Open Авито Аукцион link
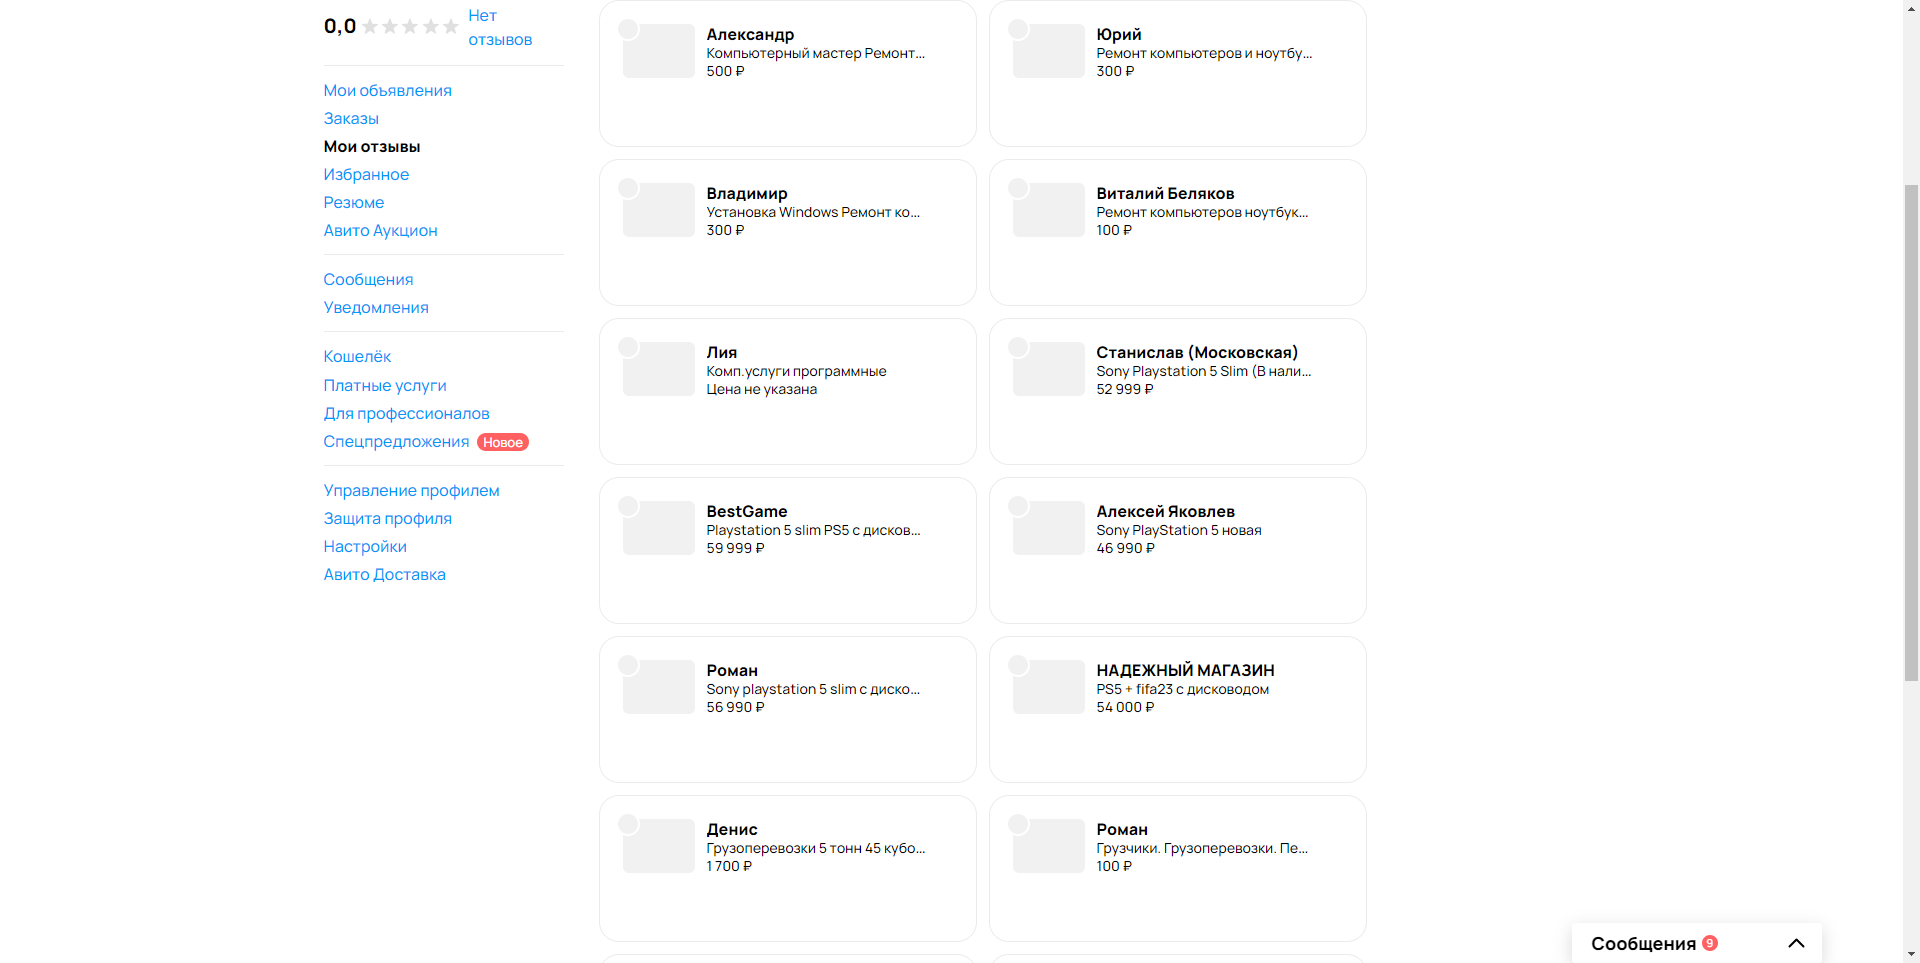1920x963 pixels. 380,231
